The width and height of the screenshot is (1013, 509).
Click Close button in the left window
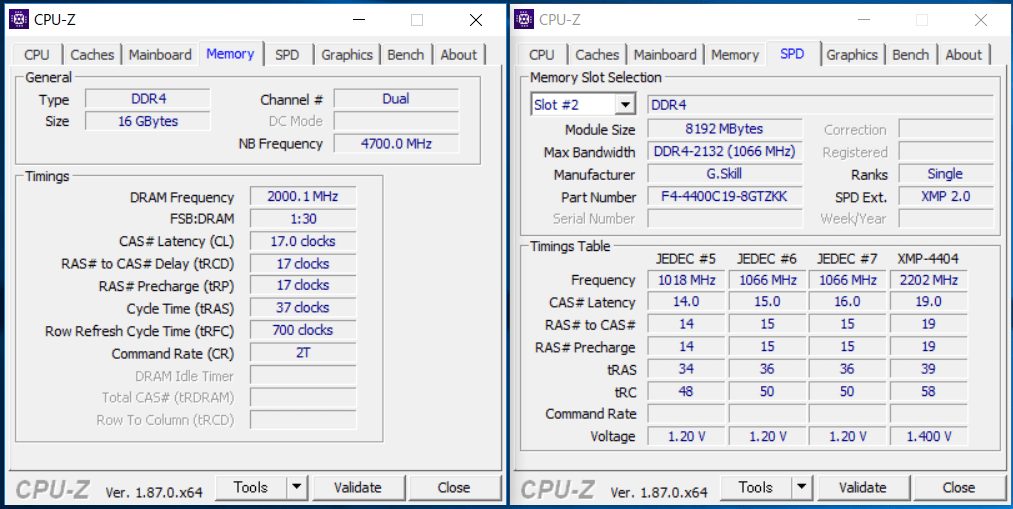[454, 488]
